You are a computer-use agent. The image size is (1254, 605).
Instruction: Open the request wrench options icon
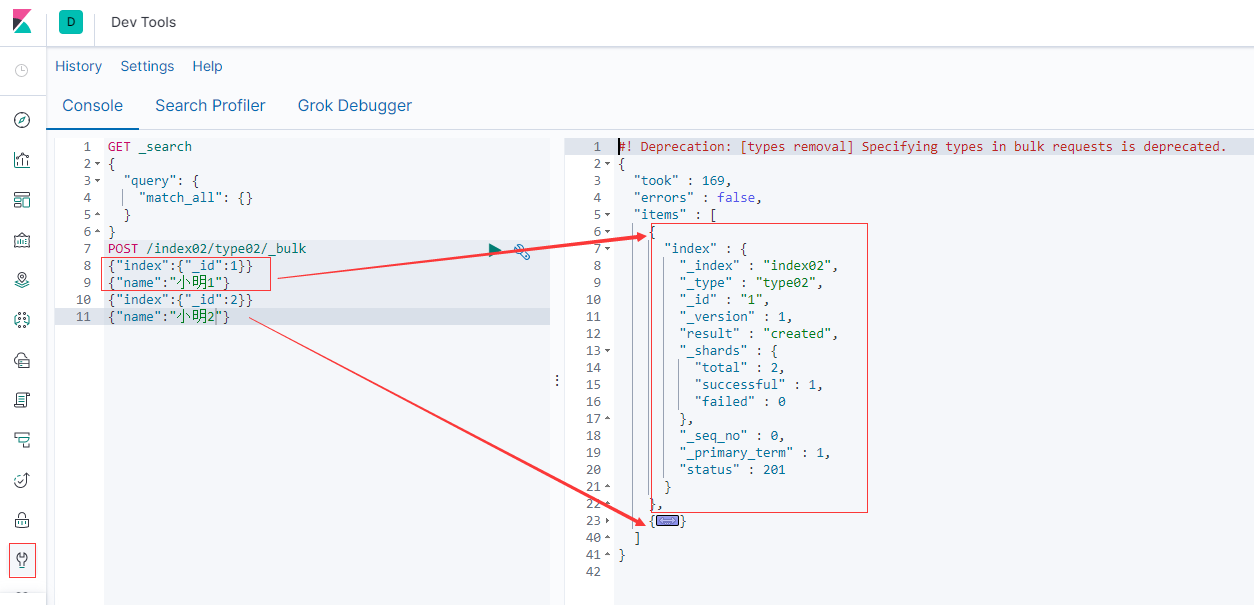tap(521, 252)
